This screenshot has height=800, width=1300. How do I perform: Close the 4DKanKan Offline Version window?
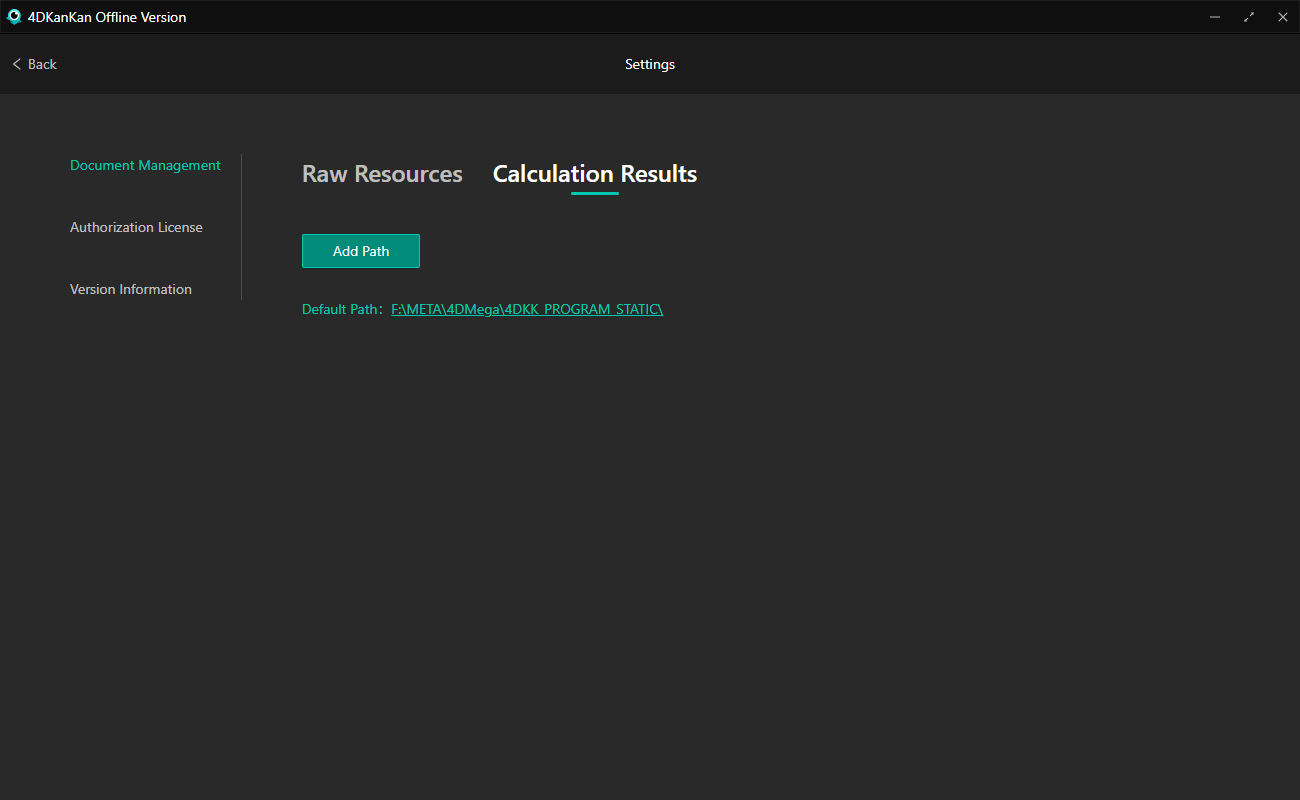click(1282, 17)
